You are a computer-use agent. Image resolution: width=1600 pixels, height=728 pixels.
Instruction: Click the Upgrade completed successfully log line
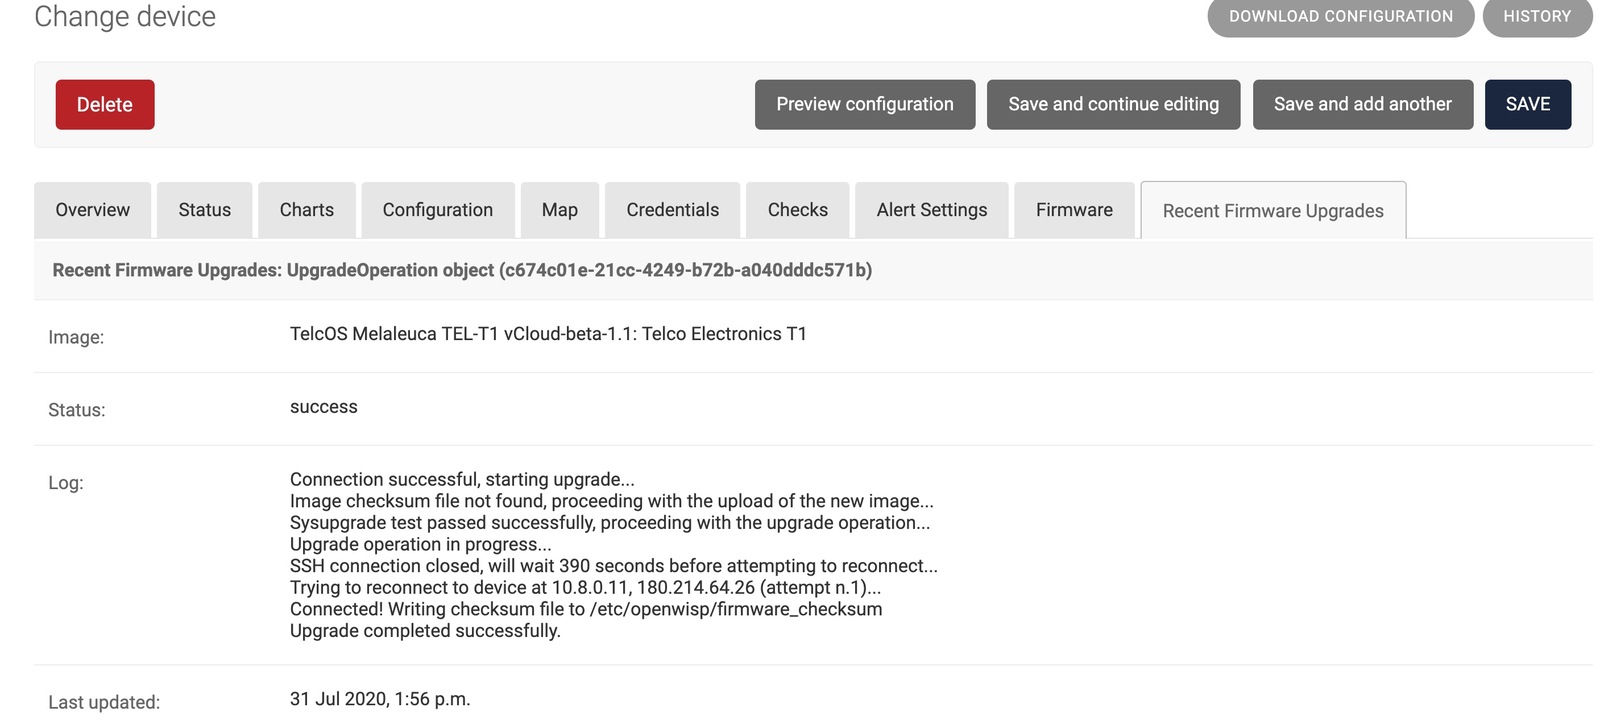pos(425,631)
